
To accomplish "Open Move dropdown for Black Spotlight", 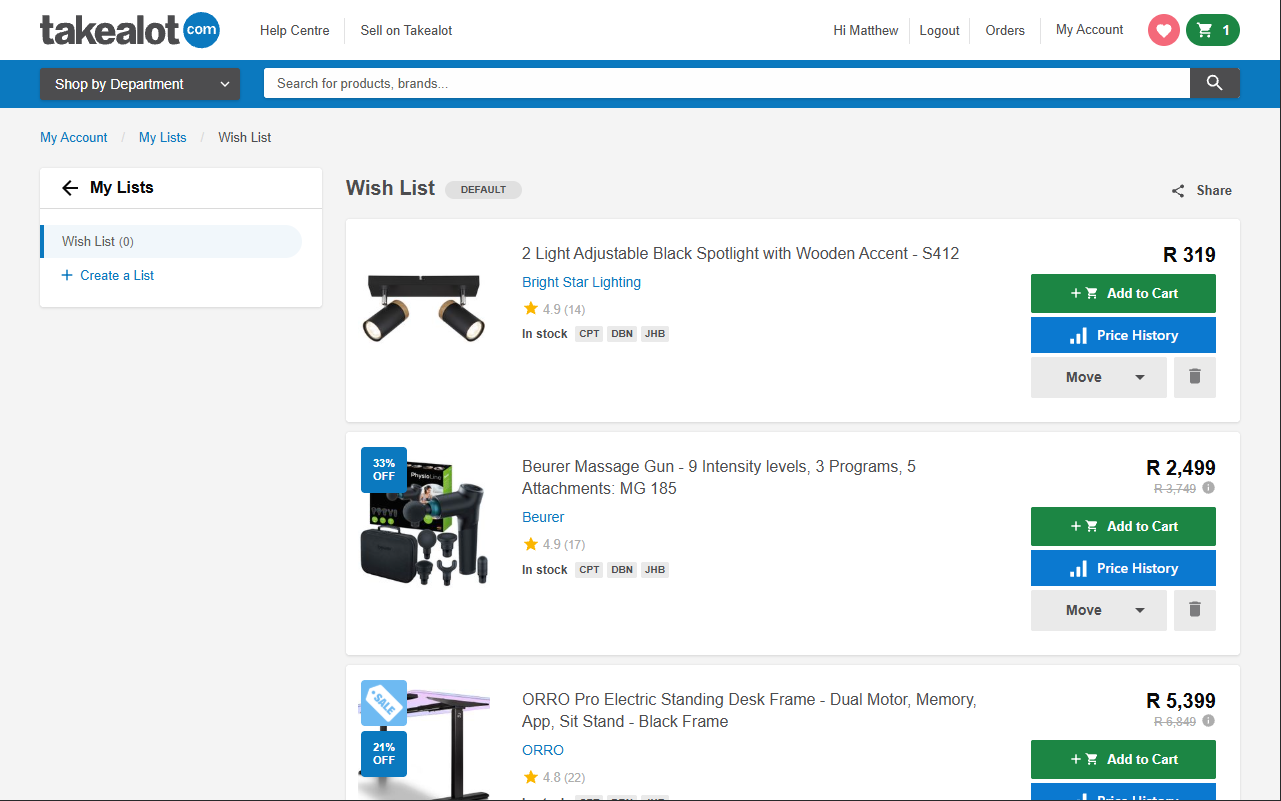I will 1099,377.
